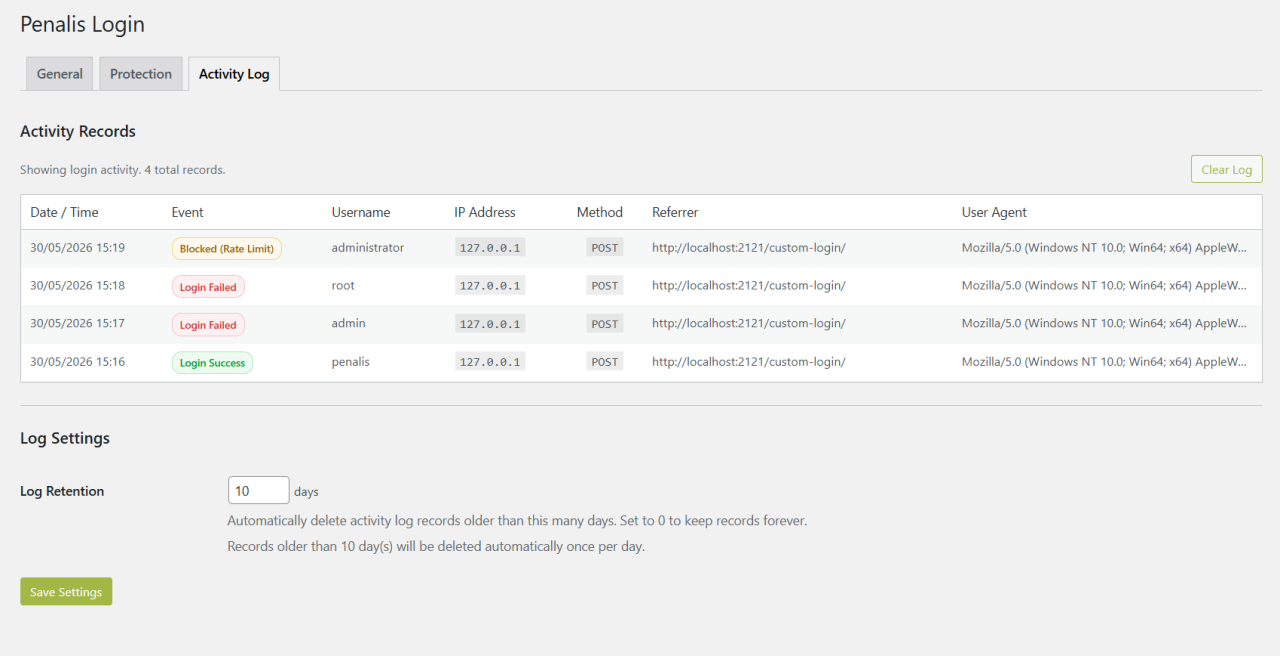
Task: Click the IP 127.0.0.1 in penalis row
Action: 490,362
